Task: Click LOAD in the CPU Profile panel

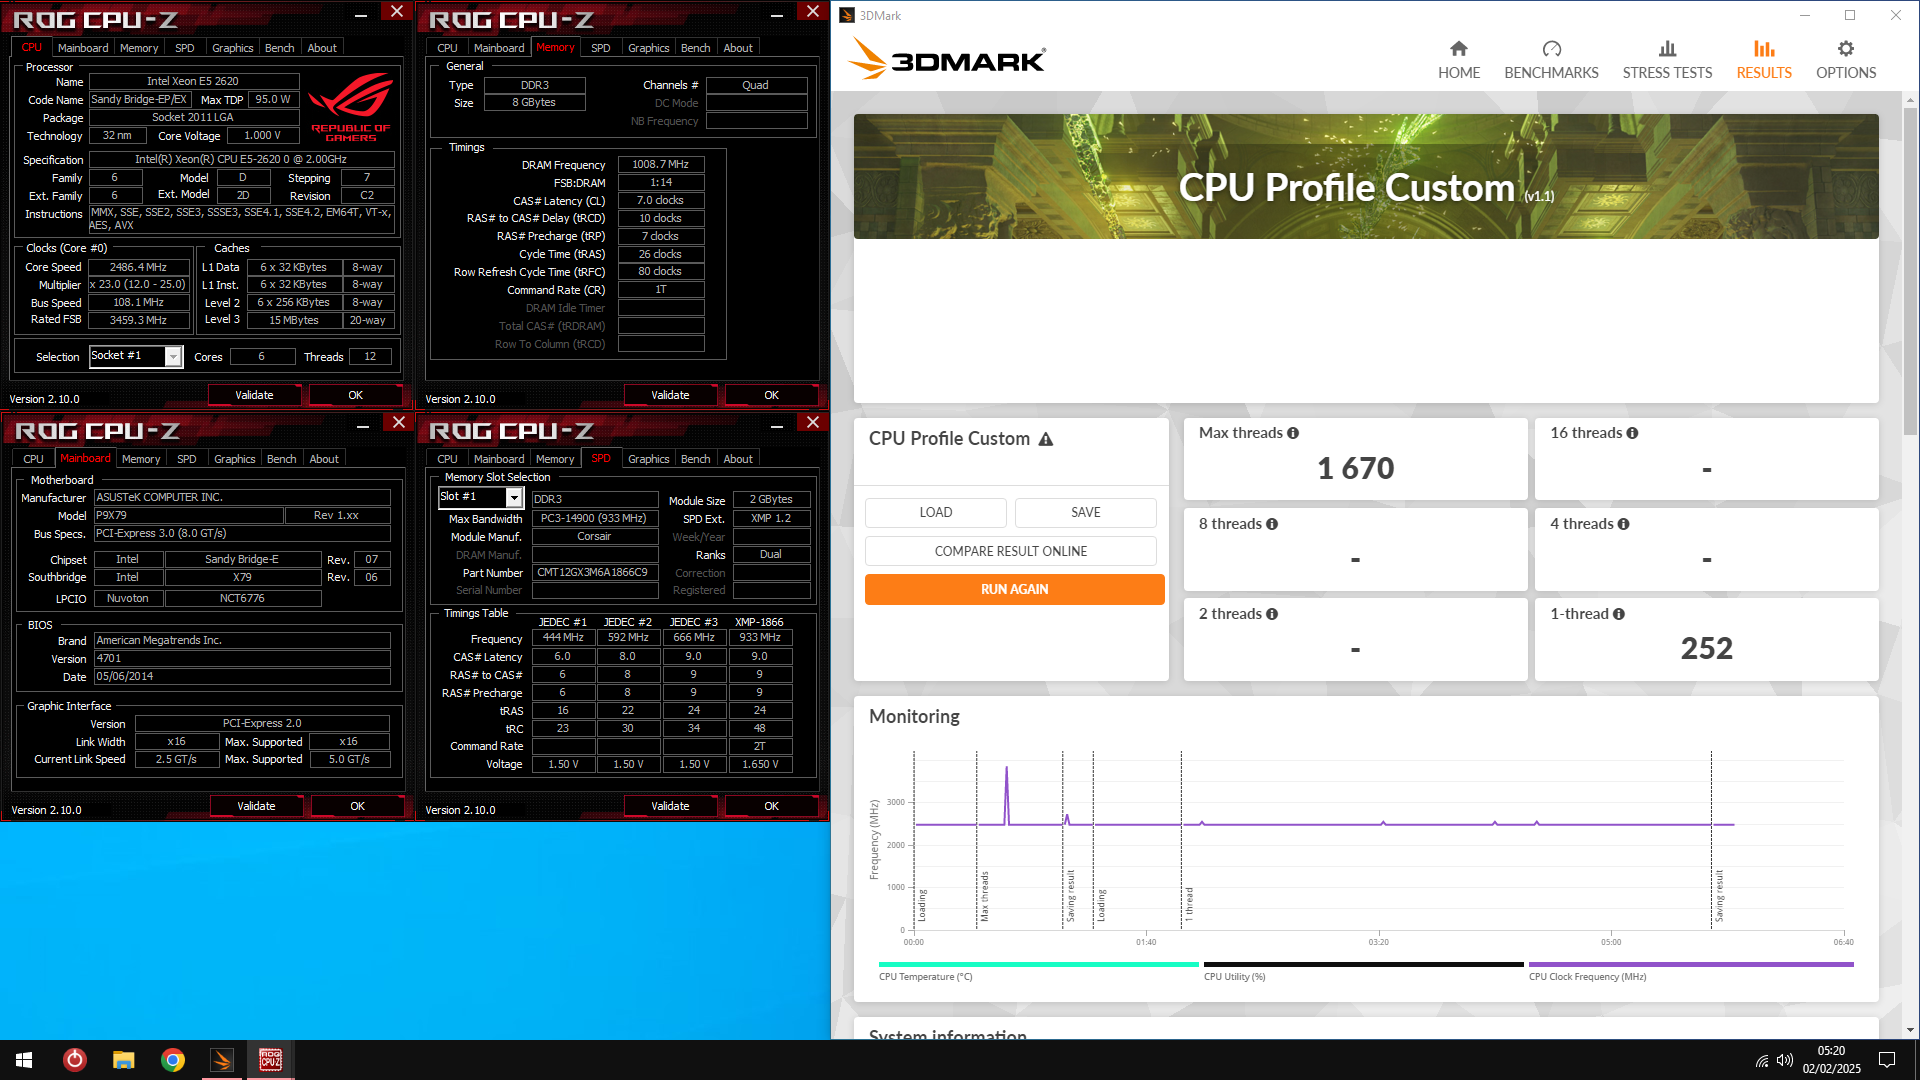Action: [x=936, y=512]
